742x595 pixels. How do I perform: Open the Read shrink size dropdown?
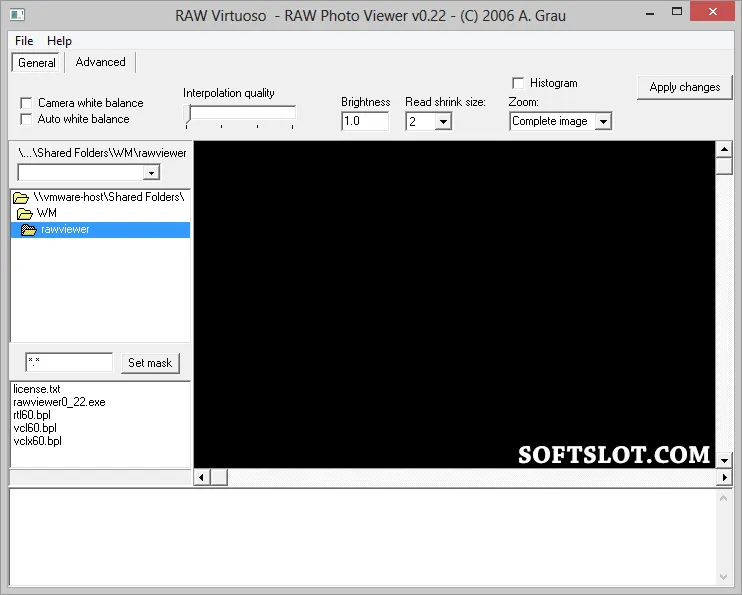443,122
